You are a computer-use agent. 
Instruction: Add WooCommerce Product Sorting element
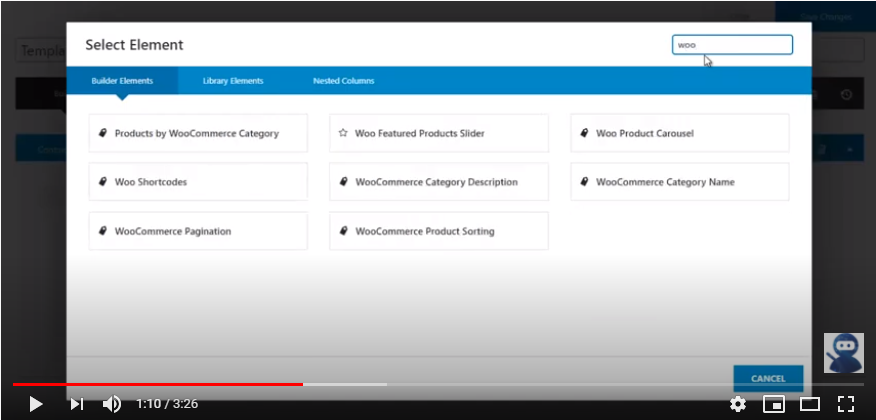pos(439,231)
